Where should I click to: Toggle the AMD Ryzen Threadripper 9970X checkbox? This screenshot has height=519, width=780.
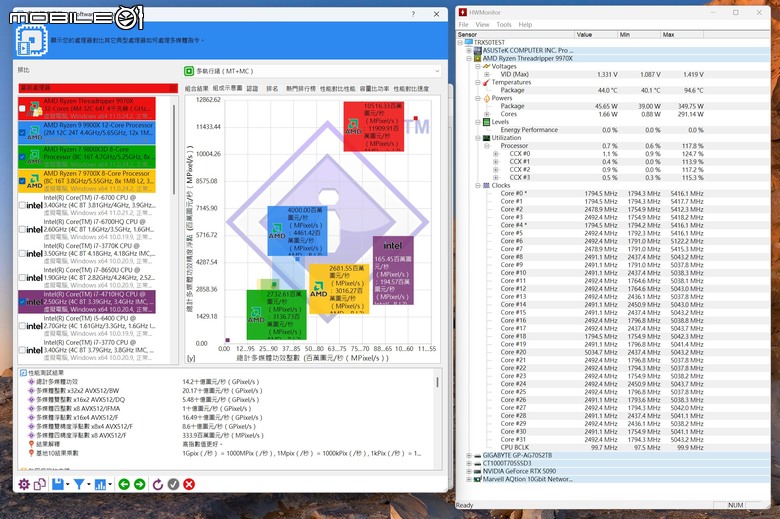[x=22, y=108]
